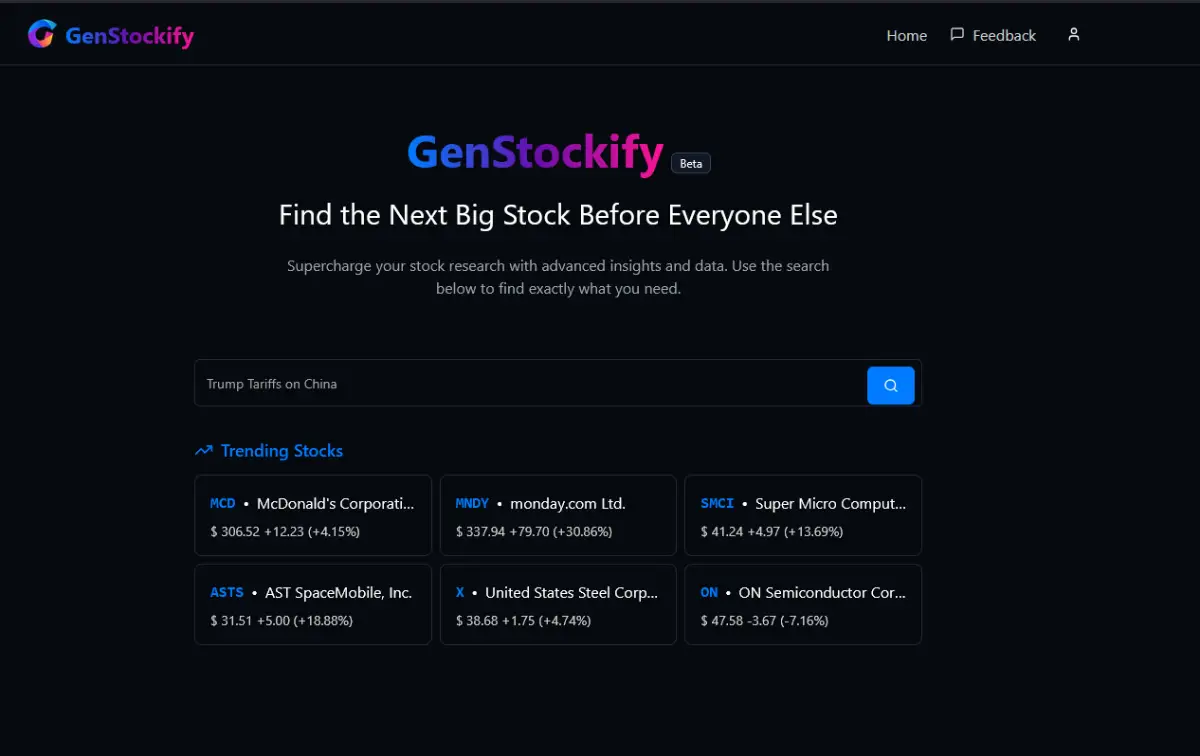This screenshot has width=1200, height=756.
Task: Select the X United States Steel card
Action: [x=557, y=604]
